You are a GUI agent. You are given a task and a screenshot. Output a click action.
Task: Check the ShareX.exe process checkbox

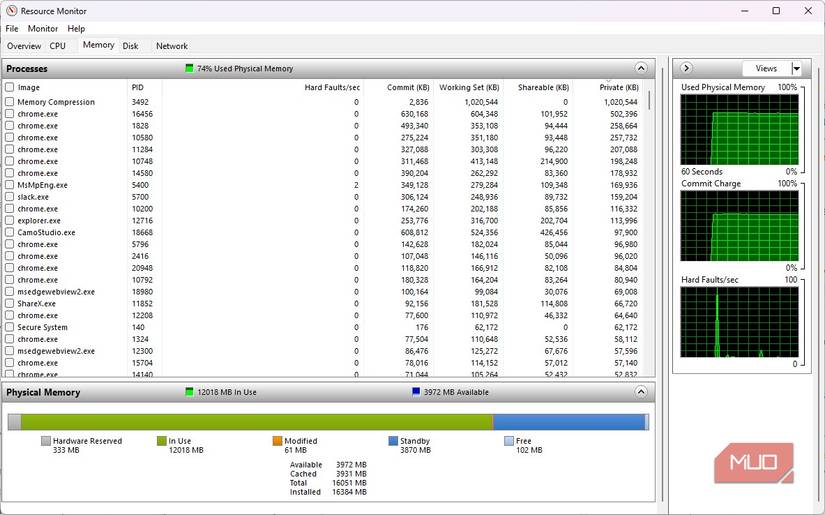point(9,304)
